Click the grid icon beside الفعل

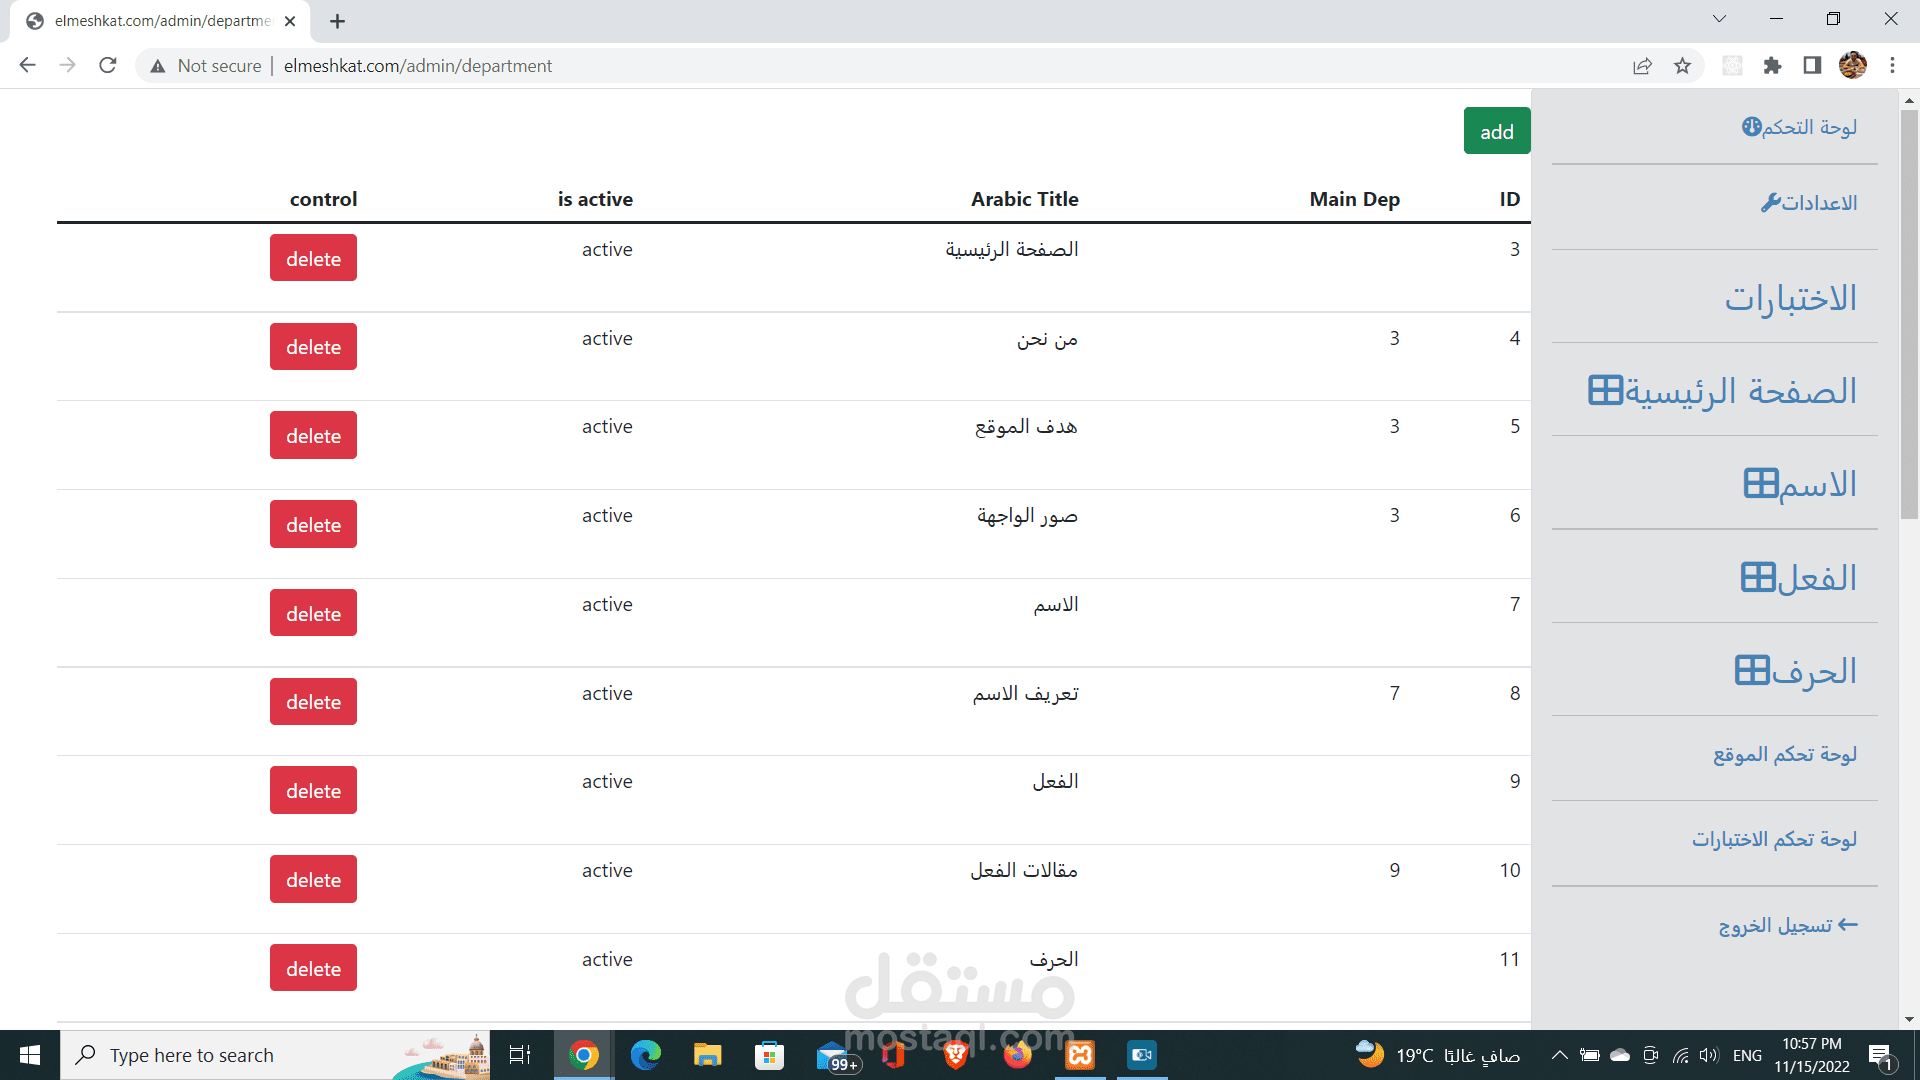click(x=1757, y=577)
